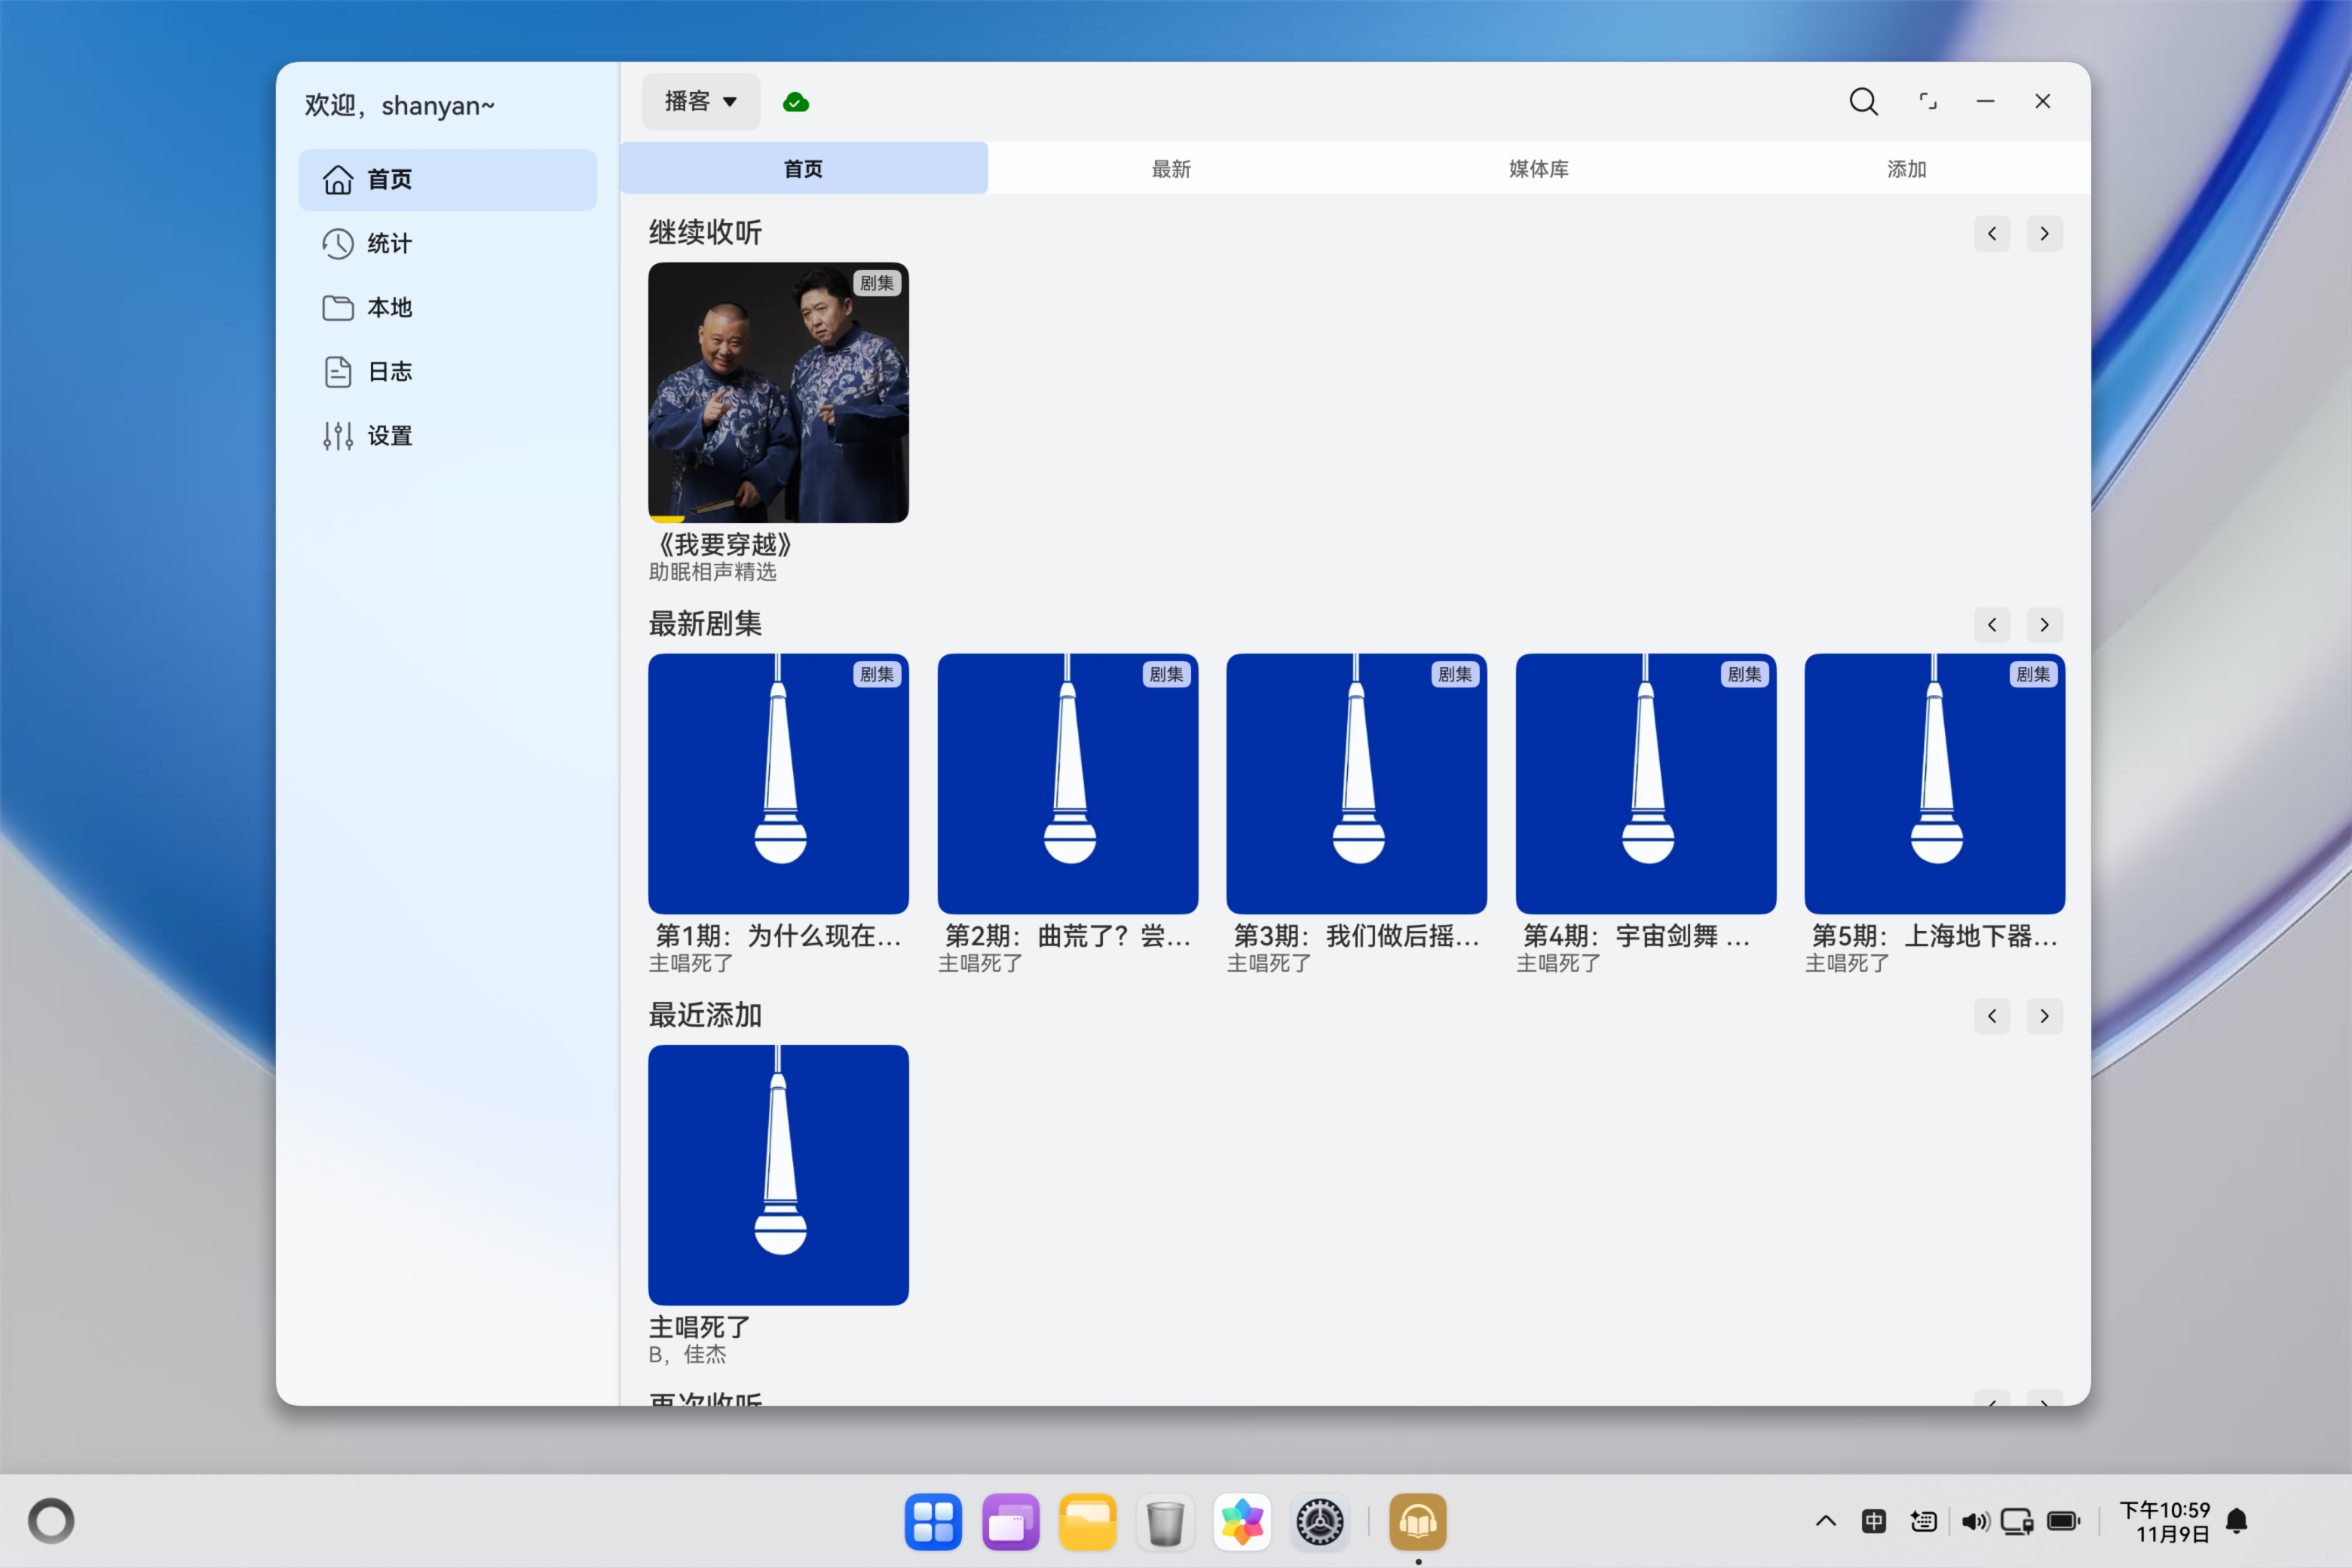Open 日志 logs in sidebar
The width and height of the screenshot is (2352, 1568).
coord(447,372)
